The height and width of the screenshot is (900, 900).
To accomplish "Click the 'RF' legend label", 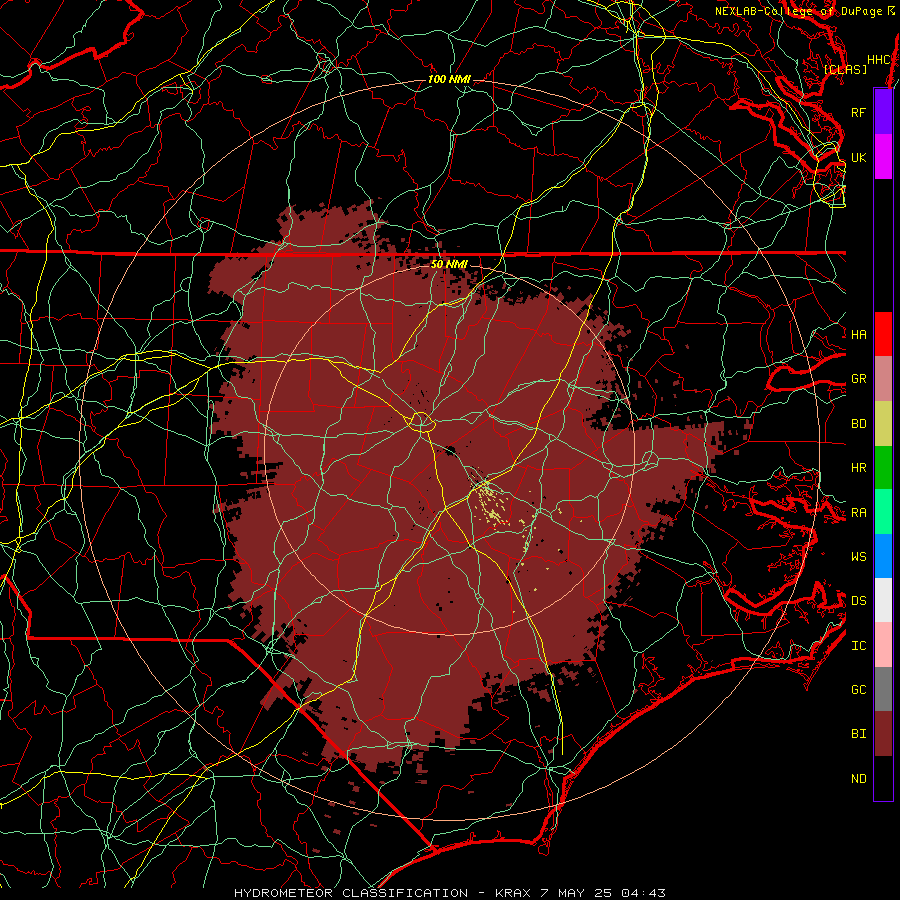I will [x=858, y=112].
